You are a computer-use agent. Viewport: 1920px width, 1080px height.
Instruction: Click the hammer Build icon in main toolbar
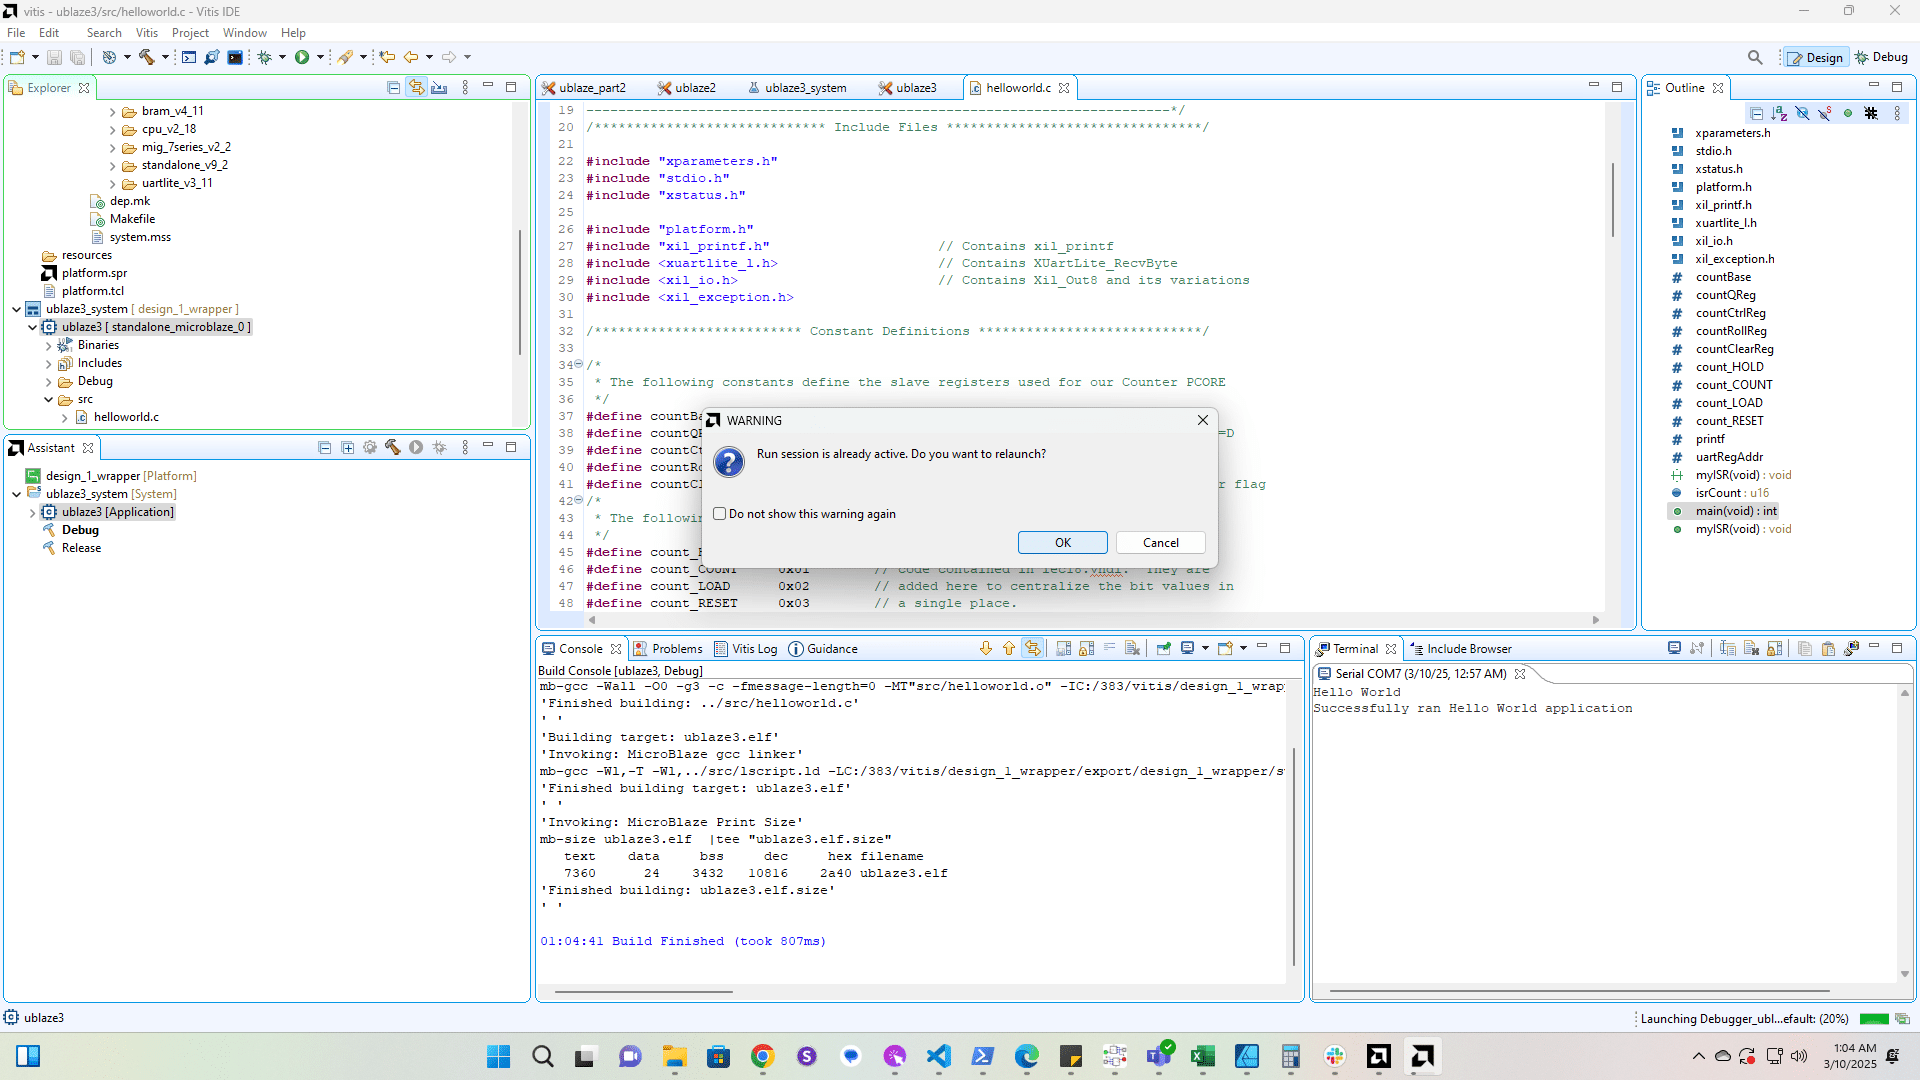click(x=147, y=57)
